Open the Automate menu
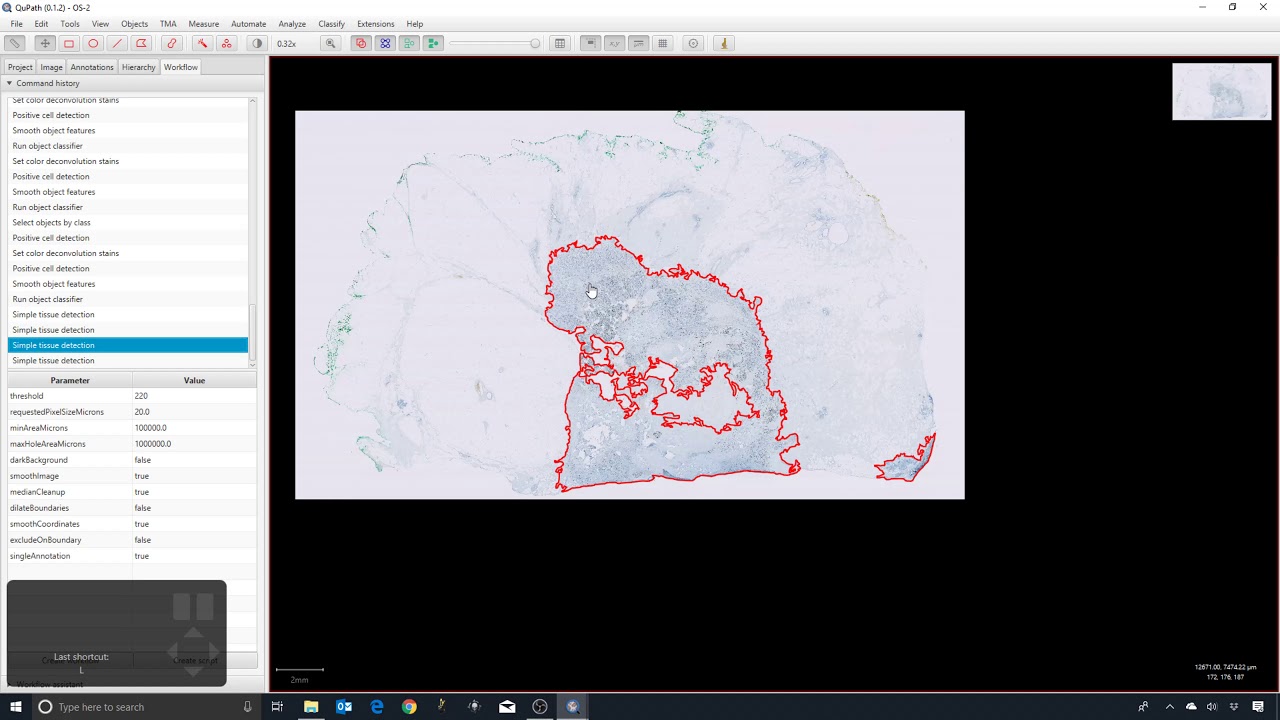This screenshot has height=720, width=1280. tap(248, 24)
